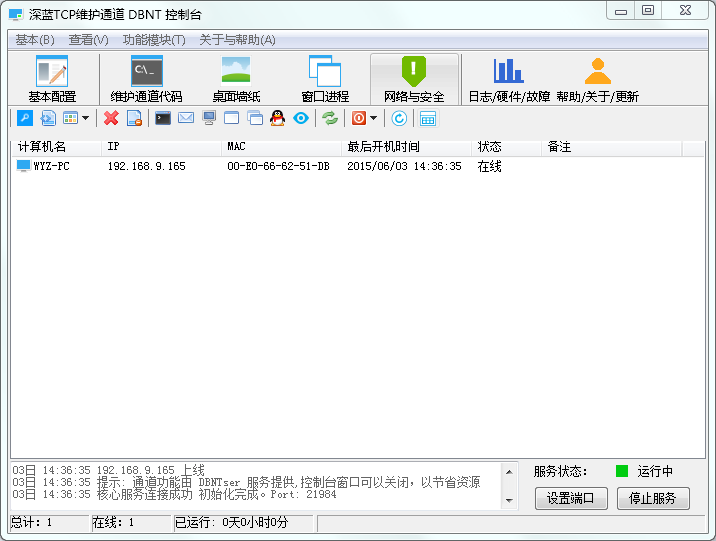Click the document with orange minus icon

pyautogui.click(x=134, y=118)
